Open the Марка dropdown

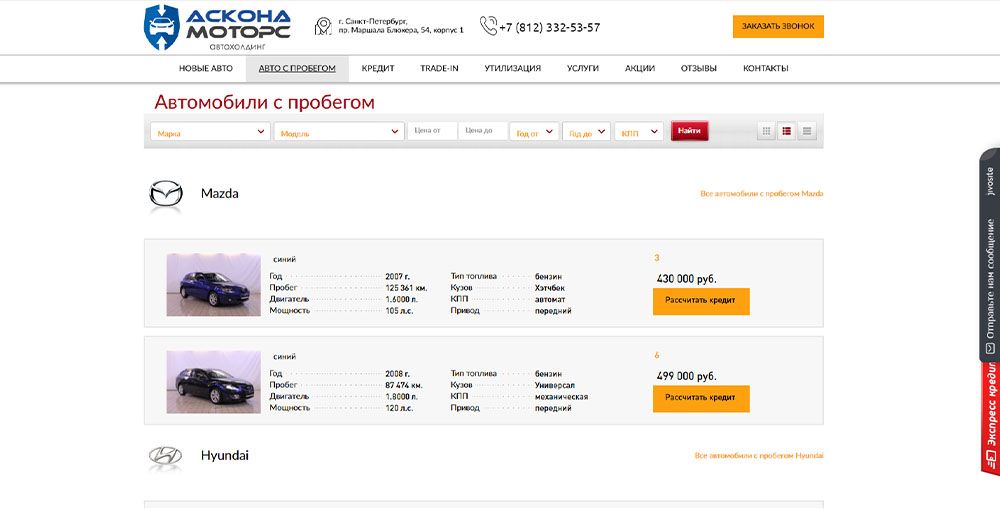click(x=211, y=132)
